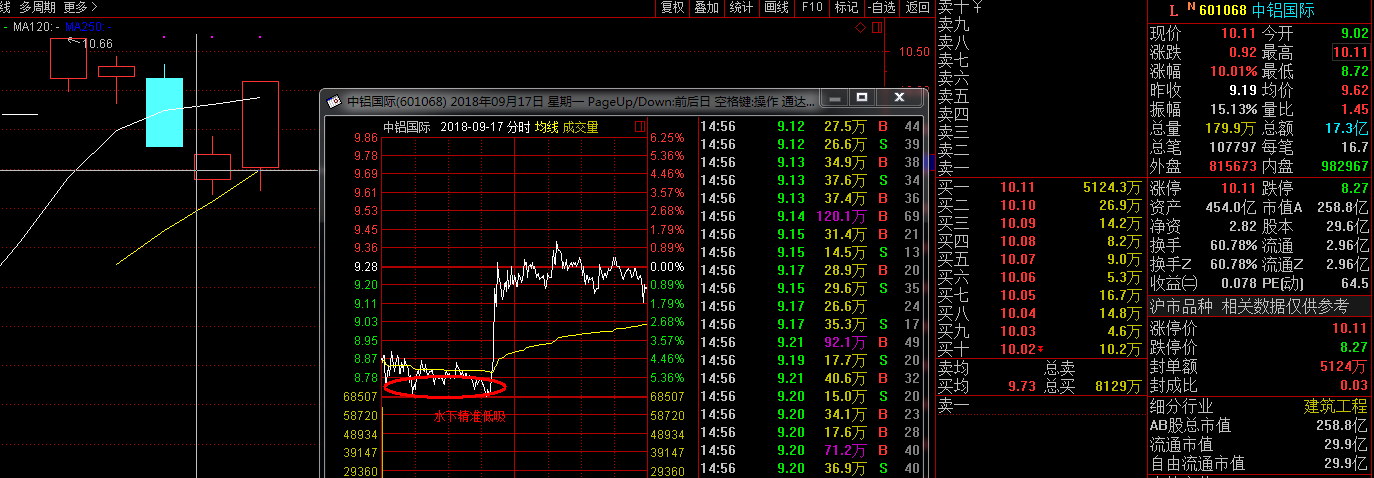Click the boxed 最高 value 10.11
1374x478 pixels.
coord(1350,52)
